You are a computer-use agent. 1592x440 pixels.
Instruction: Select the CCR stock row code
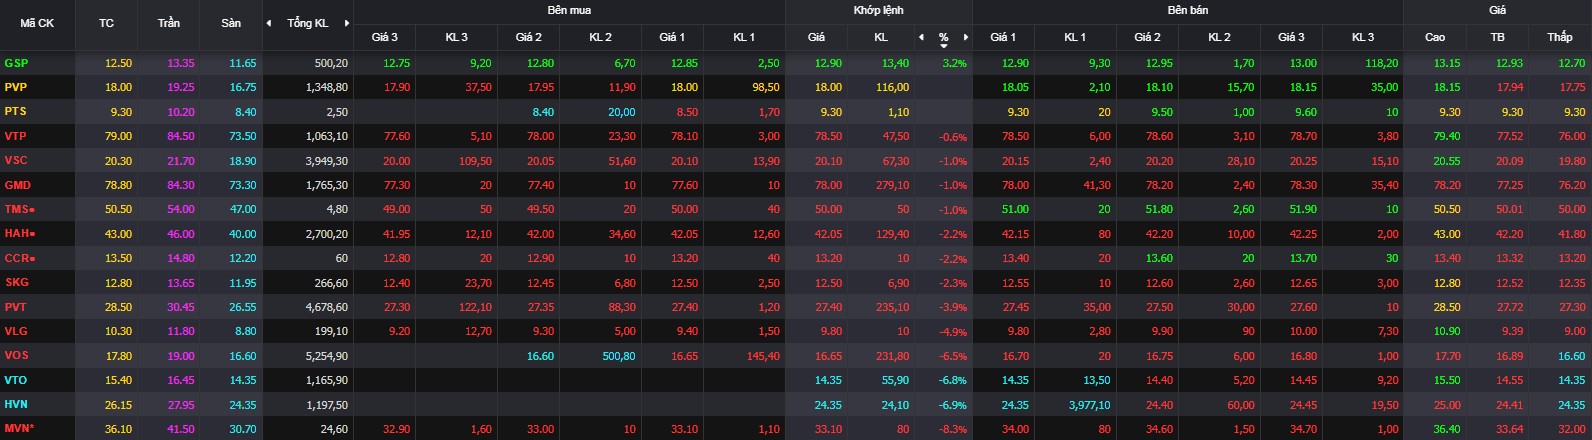[19, 258]
